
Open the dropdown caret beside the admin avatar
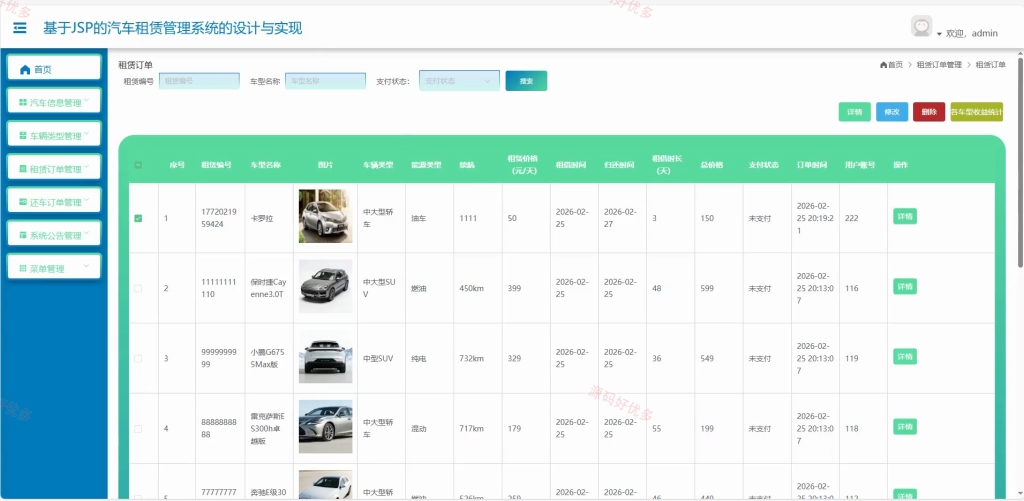tap(939, 34)
